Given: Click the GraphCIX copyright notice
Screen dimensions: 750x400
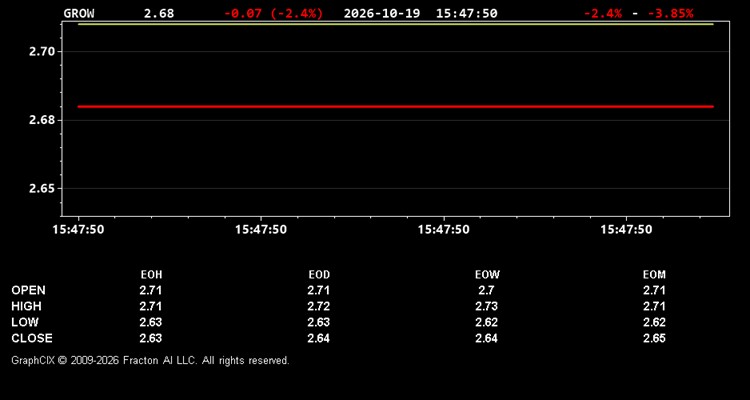Looking at the screenshot, I should coord(150,360).
